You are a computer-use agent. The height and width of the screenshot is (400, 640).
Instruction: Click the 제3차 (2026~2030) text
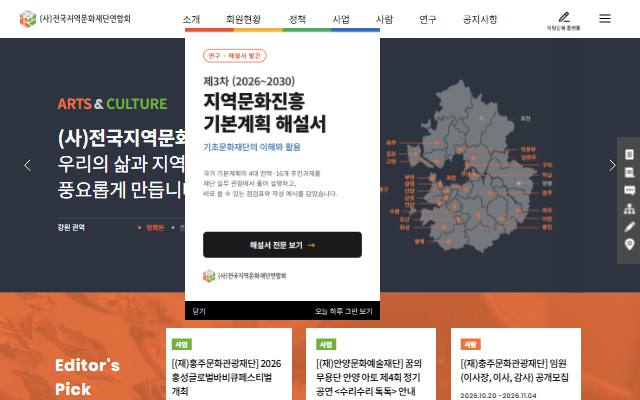249,81
